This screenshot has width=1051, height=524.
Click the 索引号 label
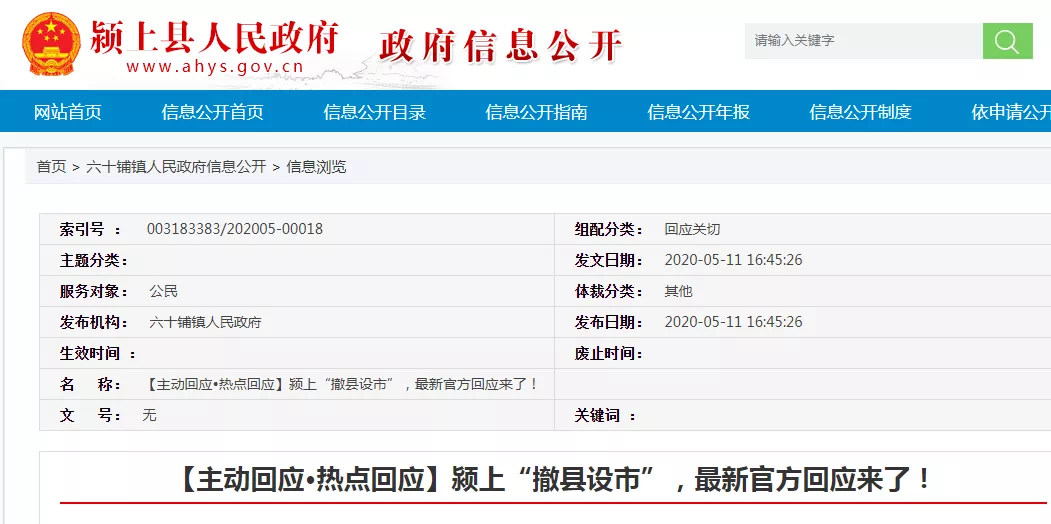coord(90,229)
